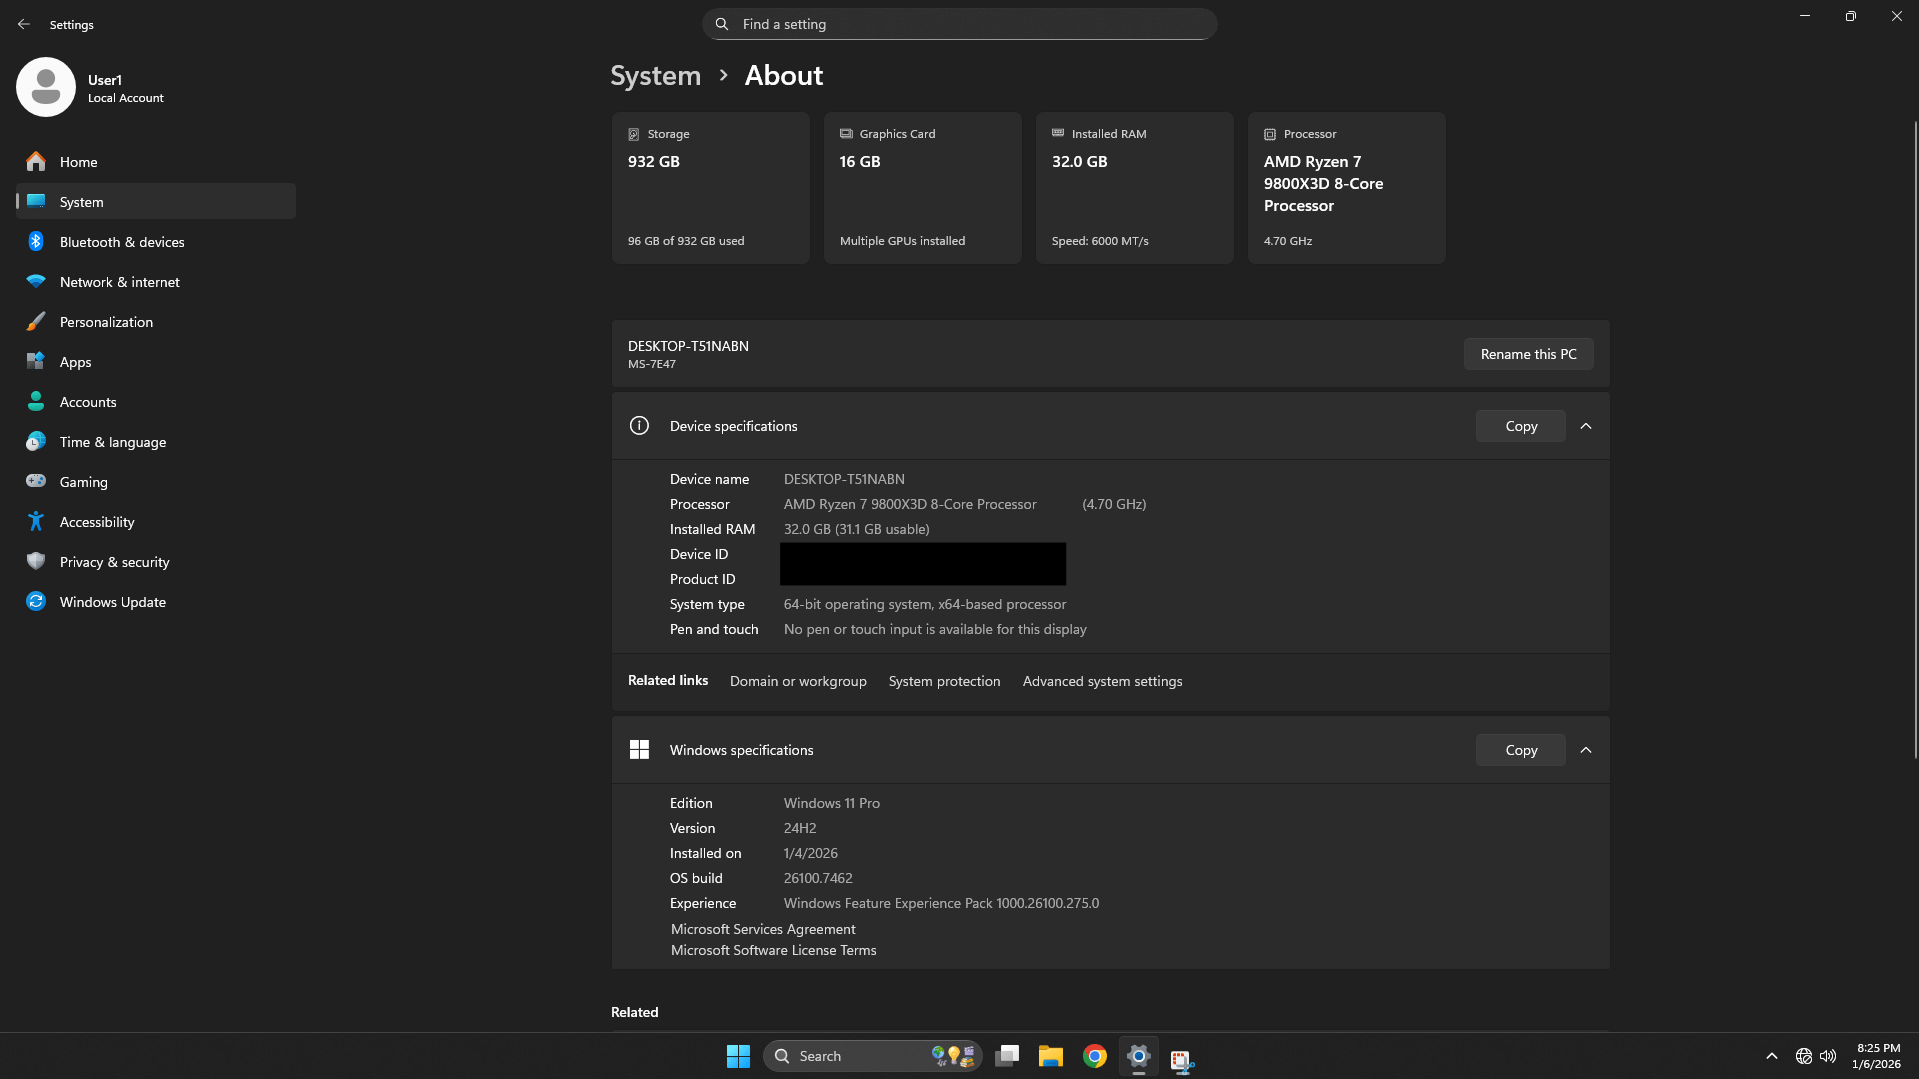
Task: Open Task View from the taskbar
Action: click(1007, 1056)
